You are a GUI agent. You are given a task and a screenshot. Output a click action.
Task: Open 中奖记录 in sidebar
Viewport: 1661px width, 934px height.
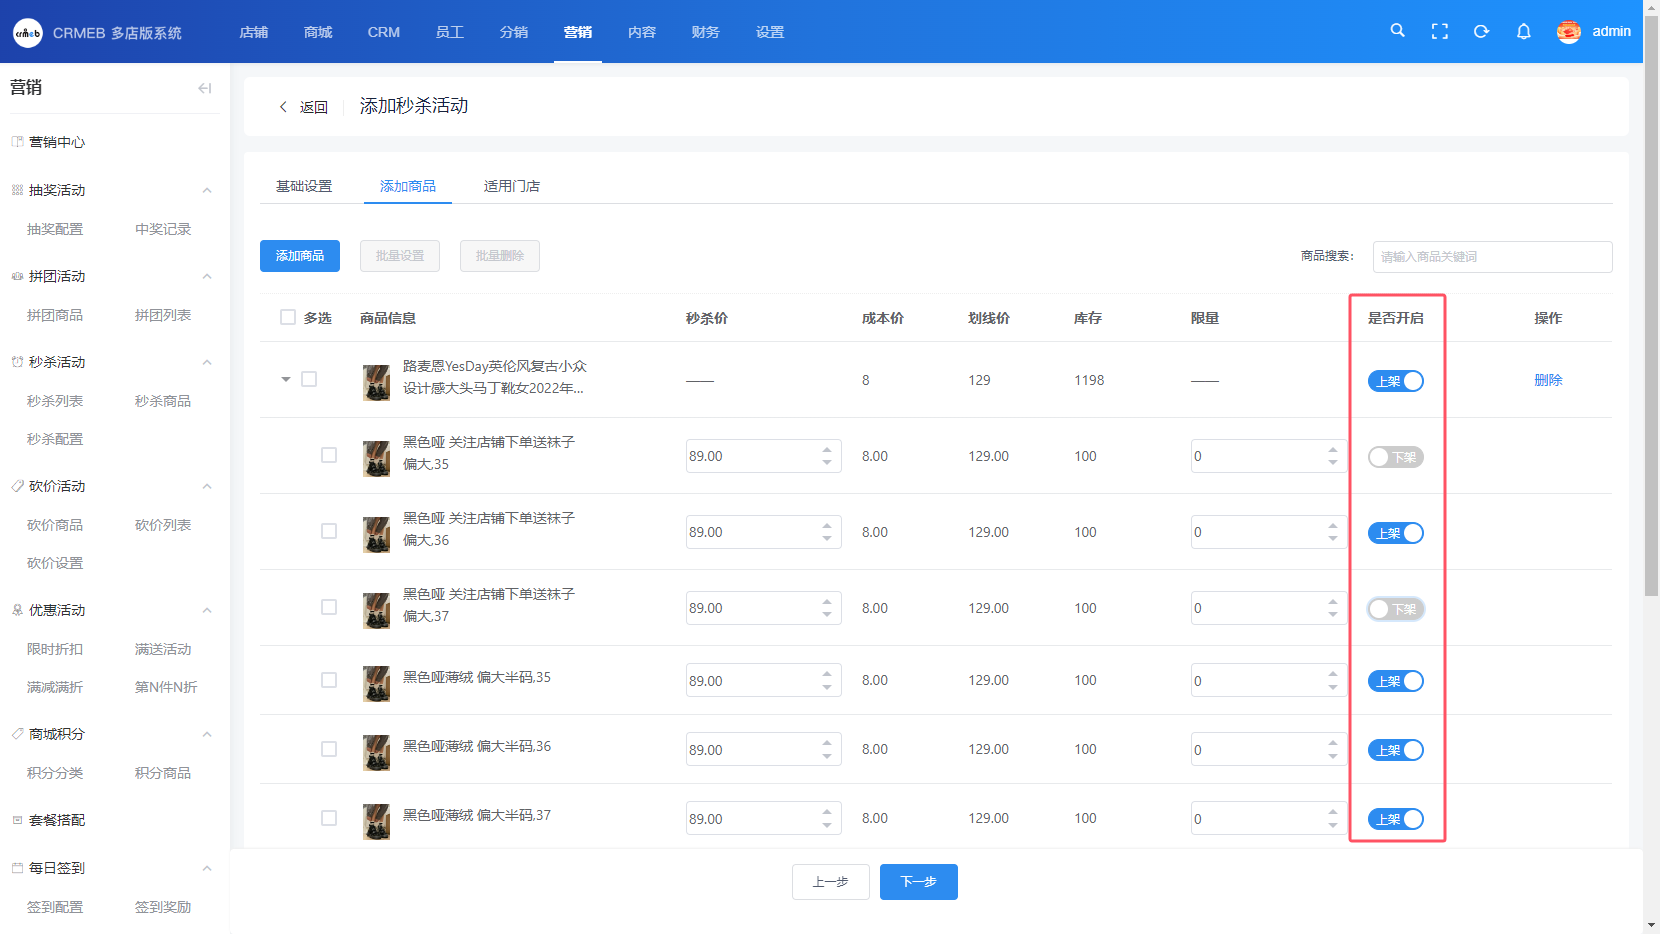[163, 229]
